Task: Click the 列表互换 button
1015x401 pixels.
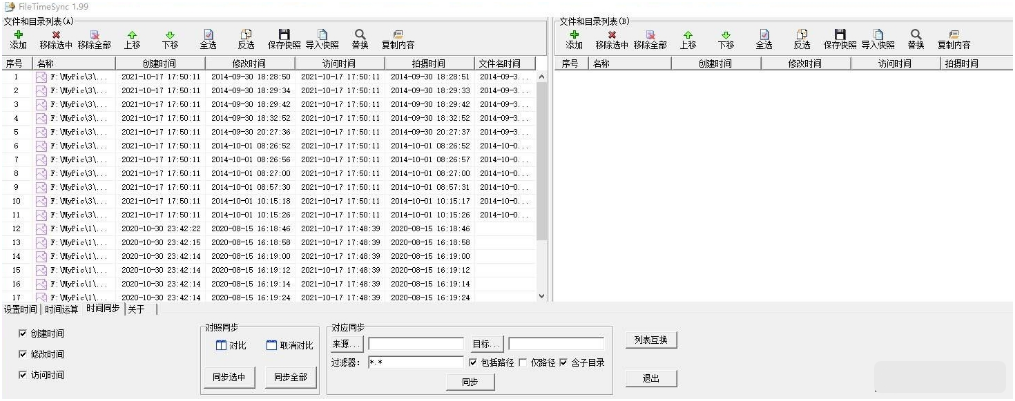Action: 651,340
